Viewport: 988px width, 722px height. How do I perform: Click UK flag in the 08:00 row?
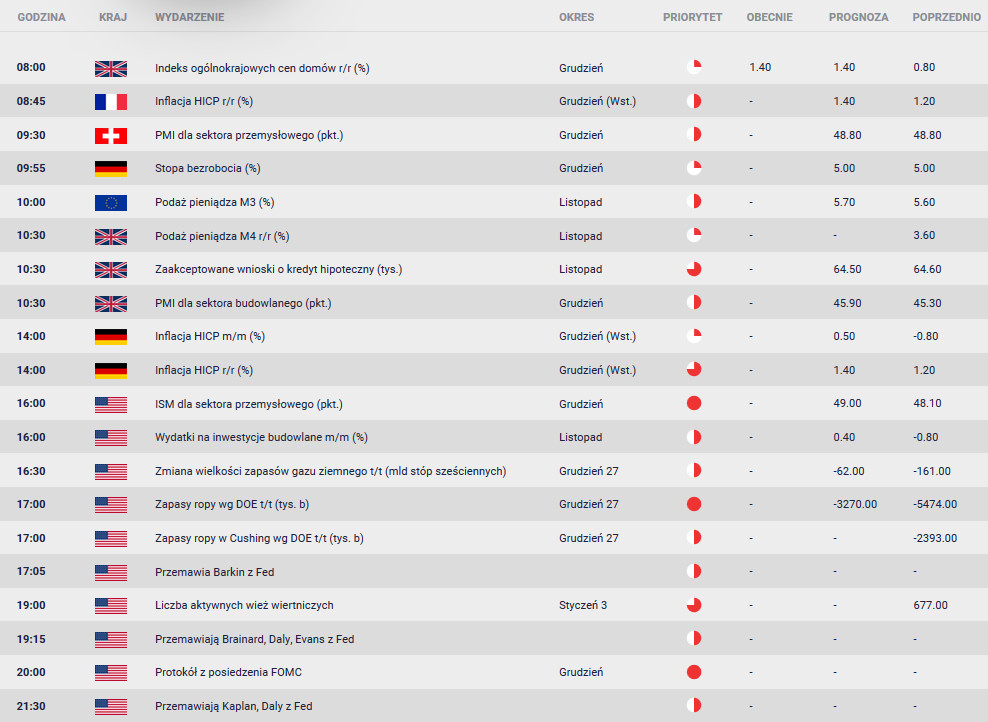111,68
